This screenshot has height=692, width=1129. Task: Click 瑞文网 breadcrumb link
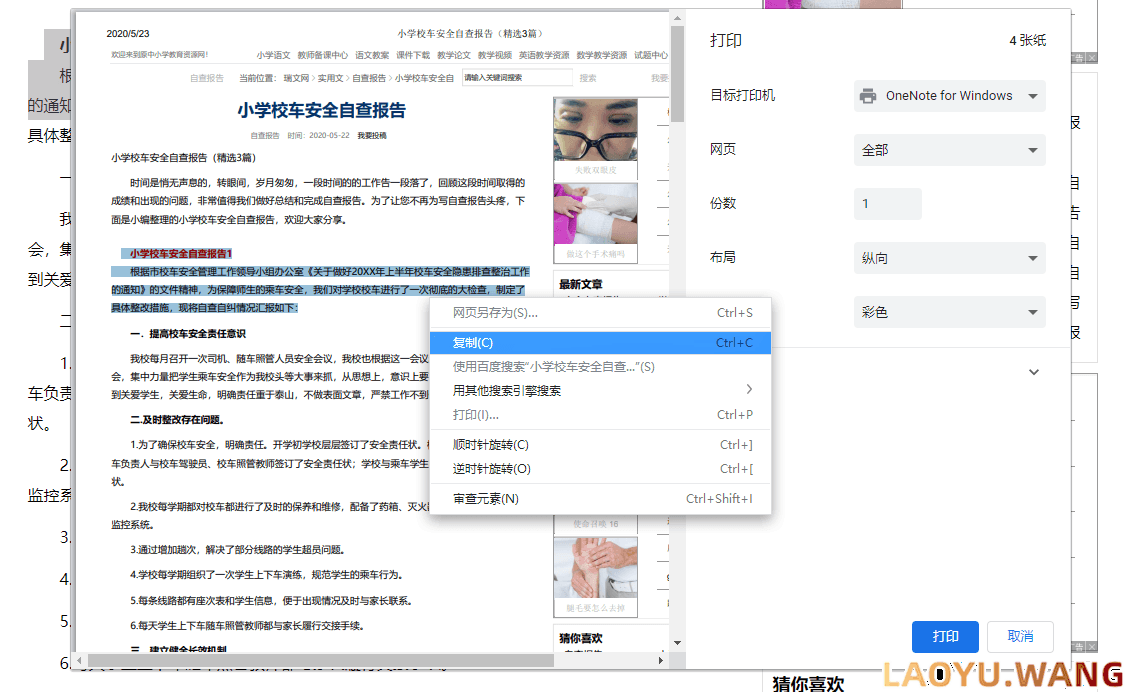tap(296, 78)
